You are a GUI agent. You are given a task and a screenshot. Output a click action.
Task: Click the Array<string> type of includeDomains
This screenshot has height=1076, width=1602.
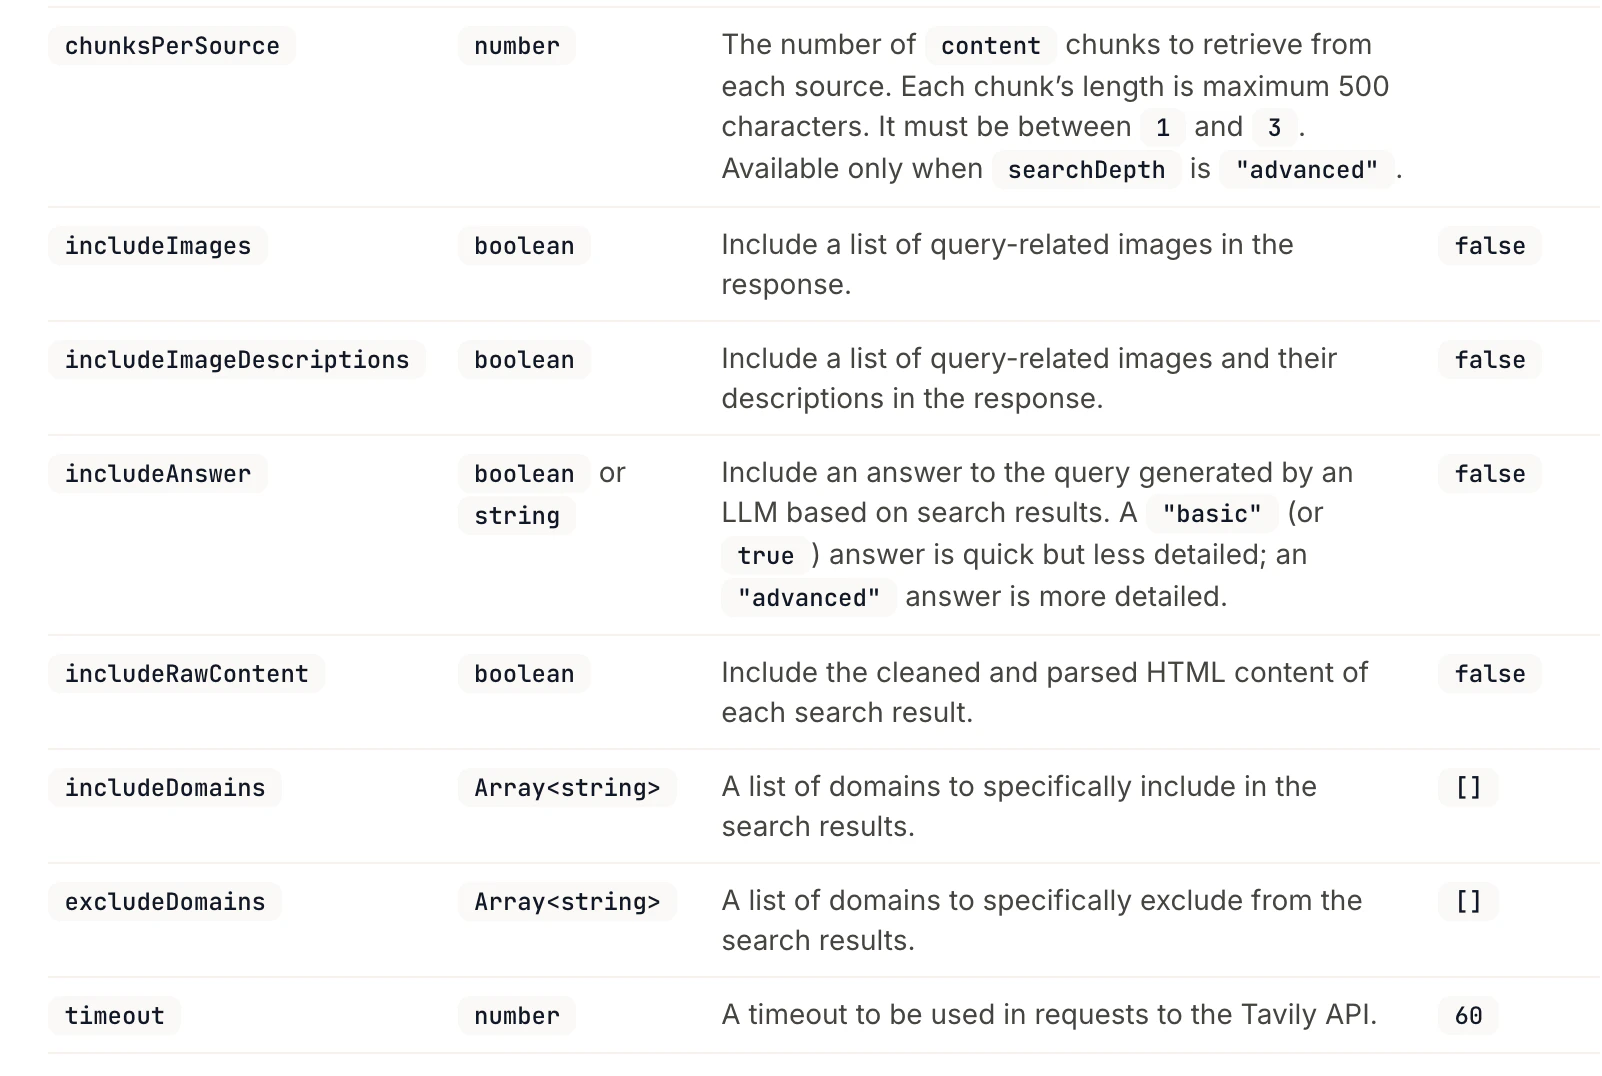(x=567, y=788)
